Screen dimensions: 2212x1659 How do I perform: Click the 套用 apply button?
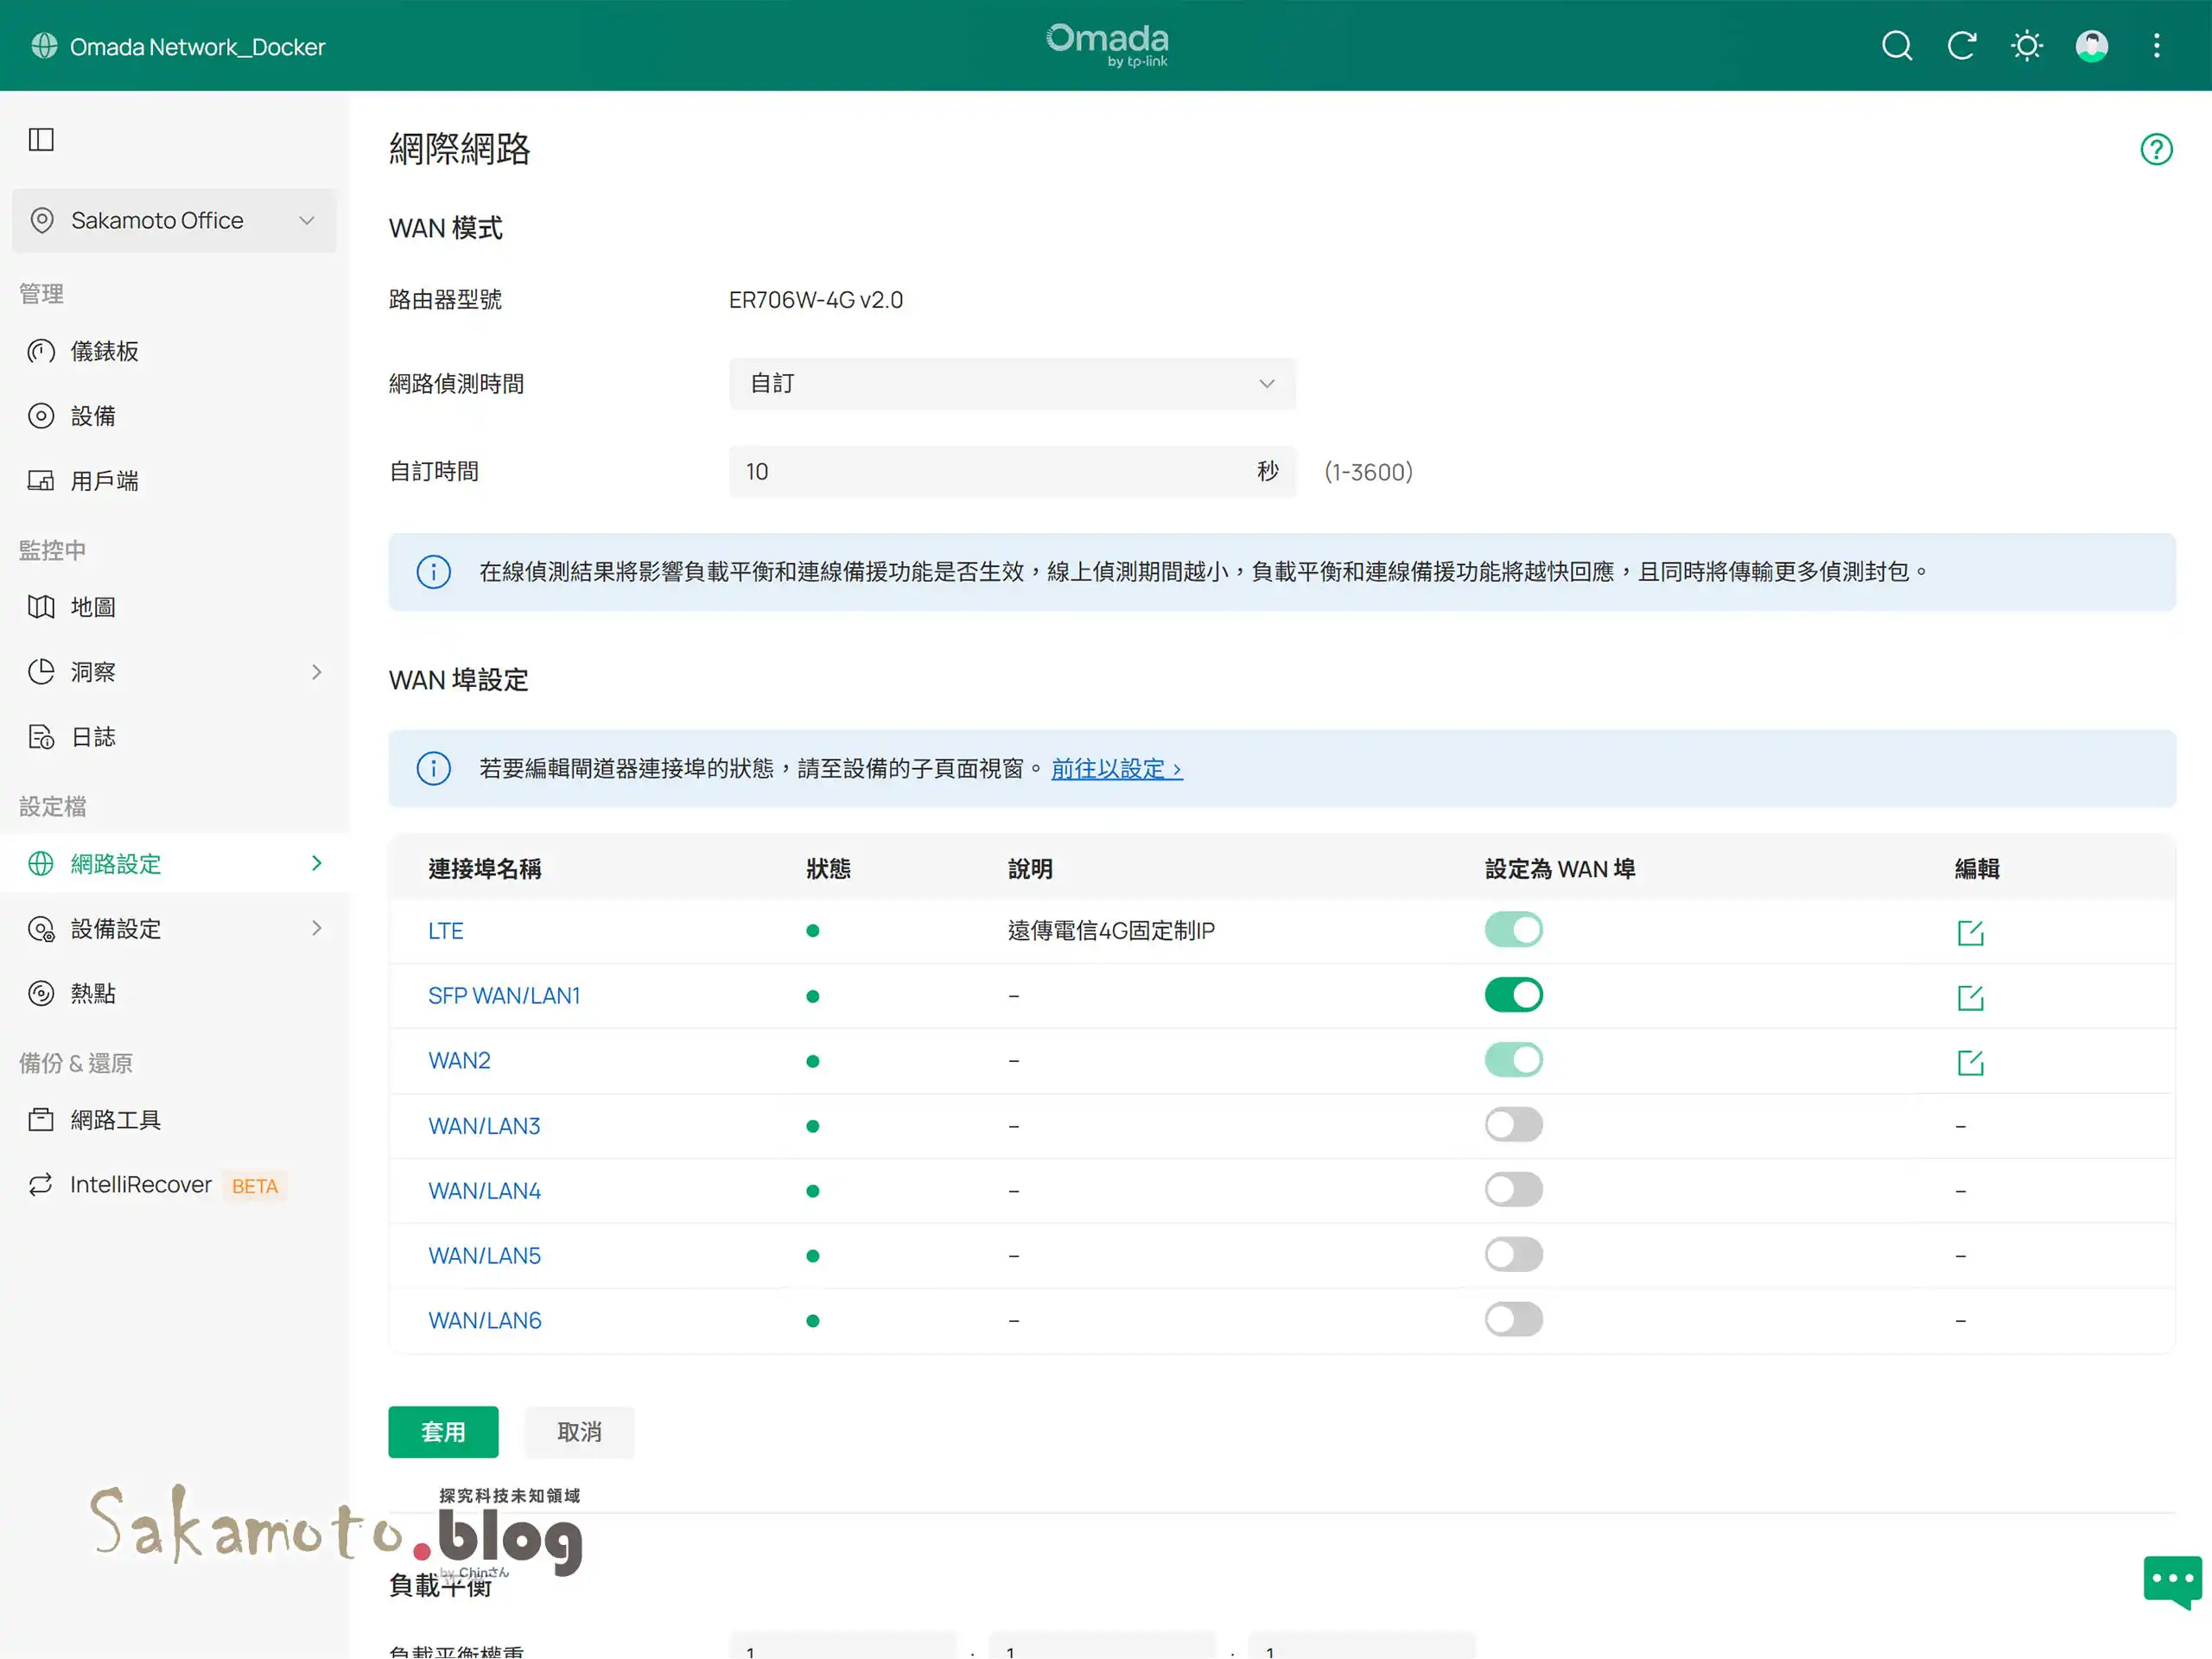[x=443, y=1432]
